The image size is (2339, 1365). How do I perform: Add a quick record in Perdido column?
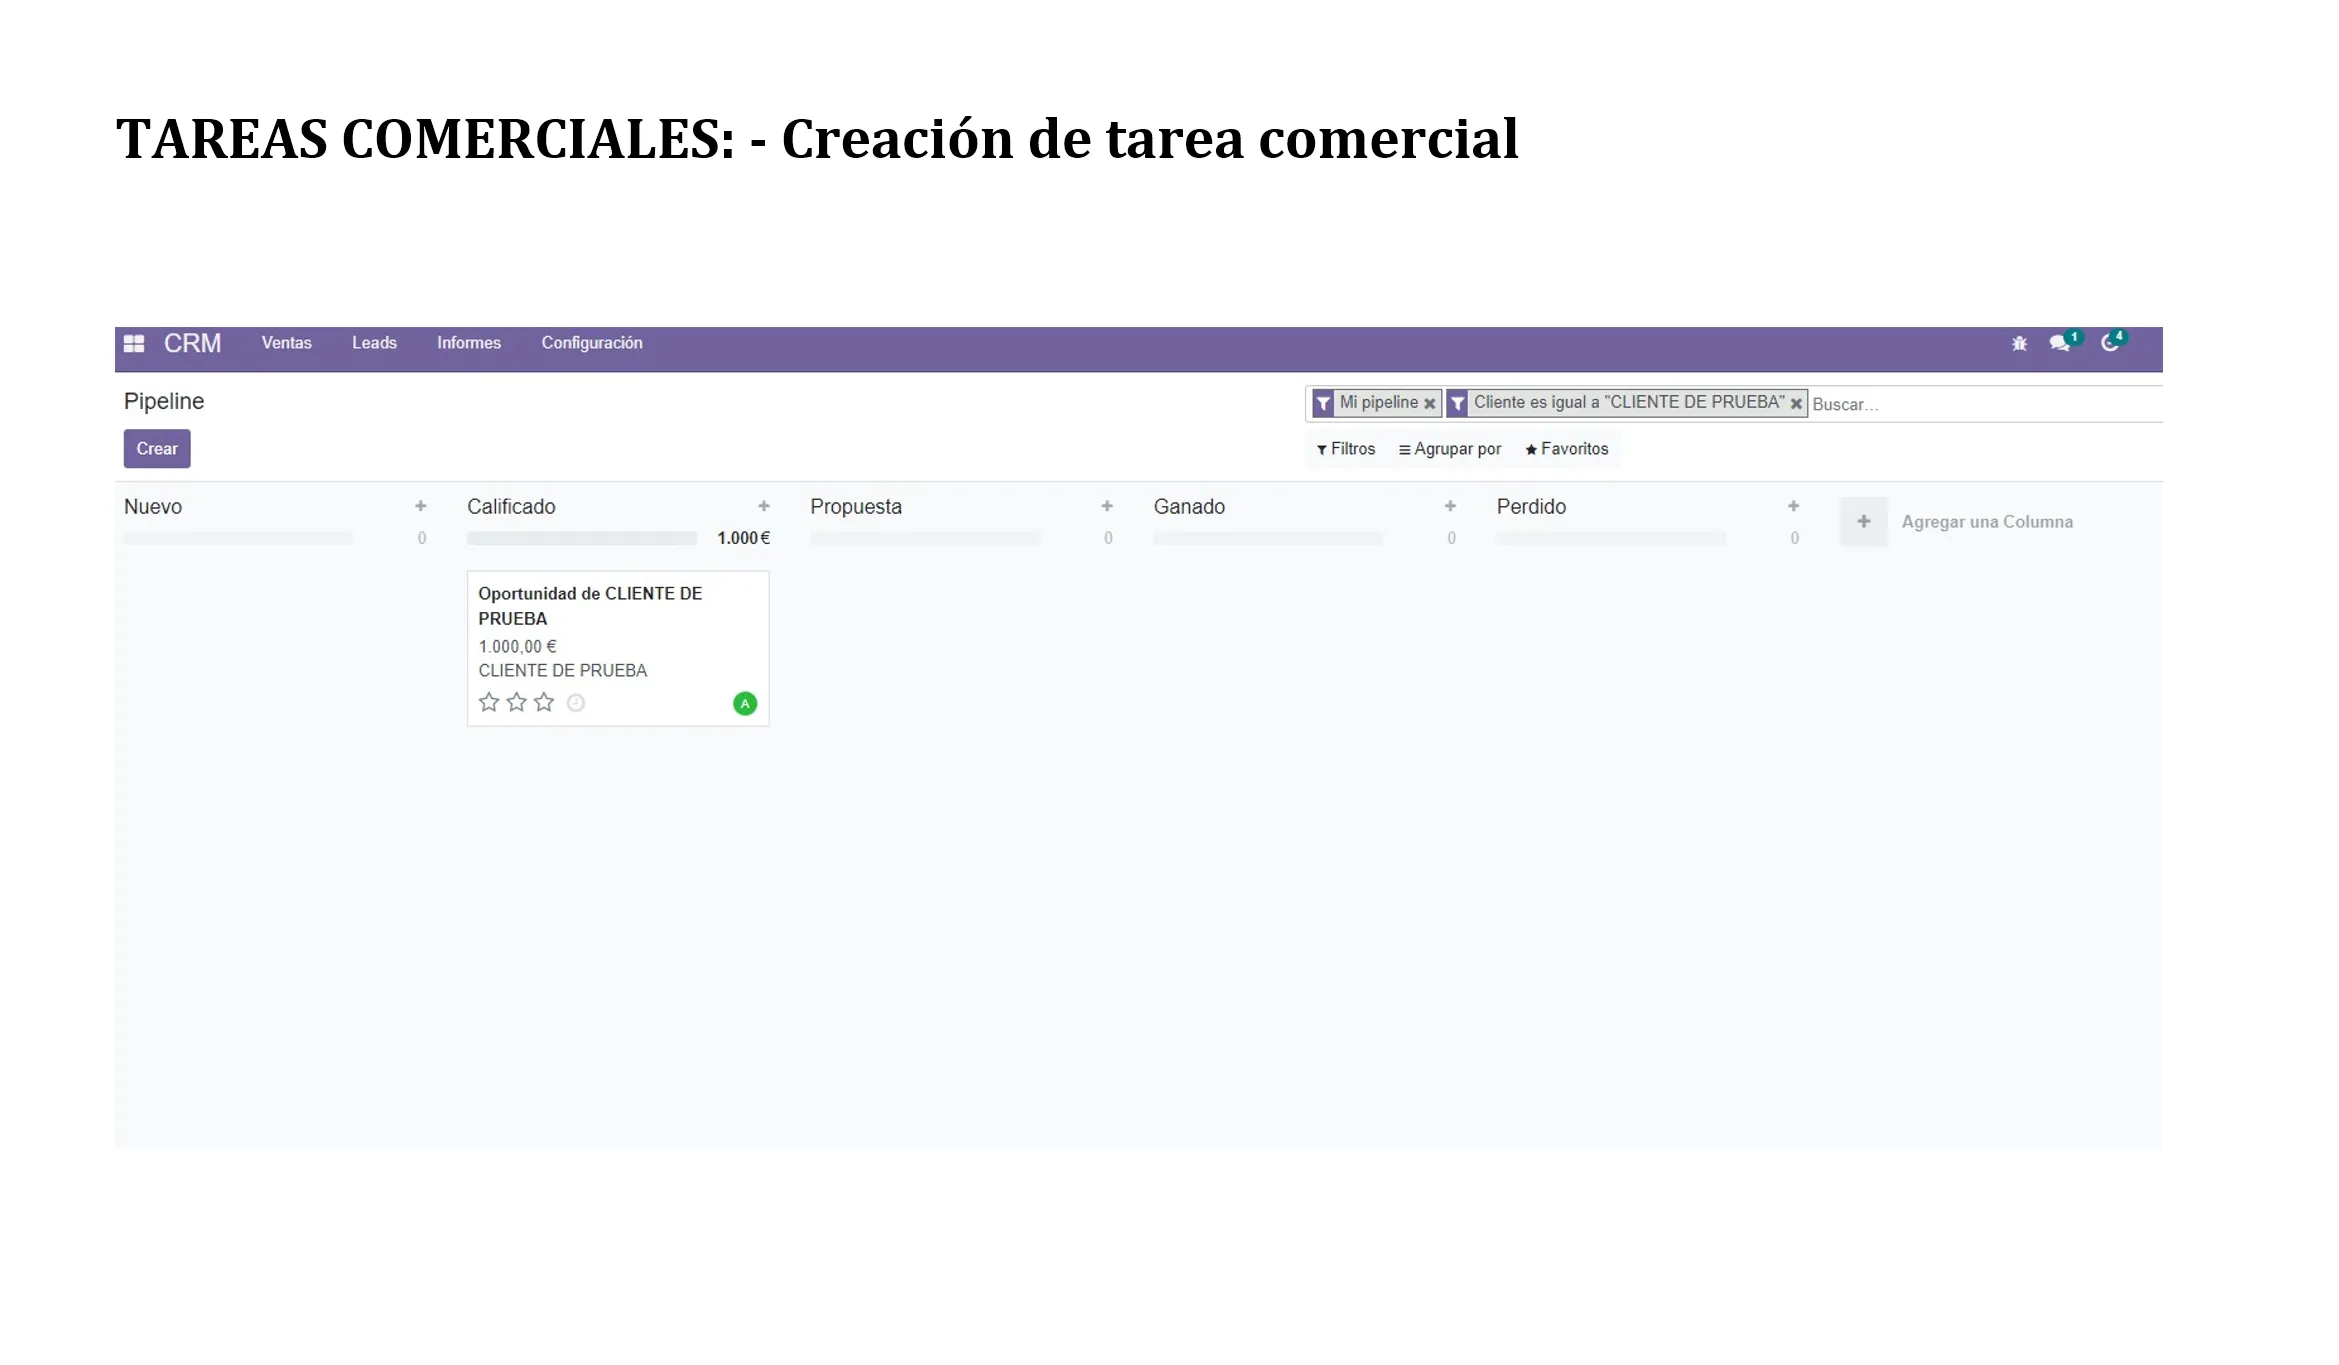[1793, 506]
